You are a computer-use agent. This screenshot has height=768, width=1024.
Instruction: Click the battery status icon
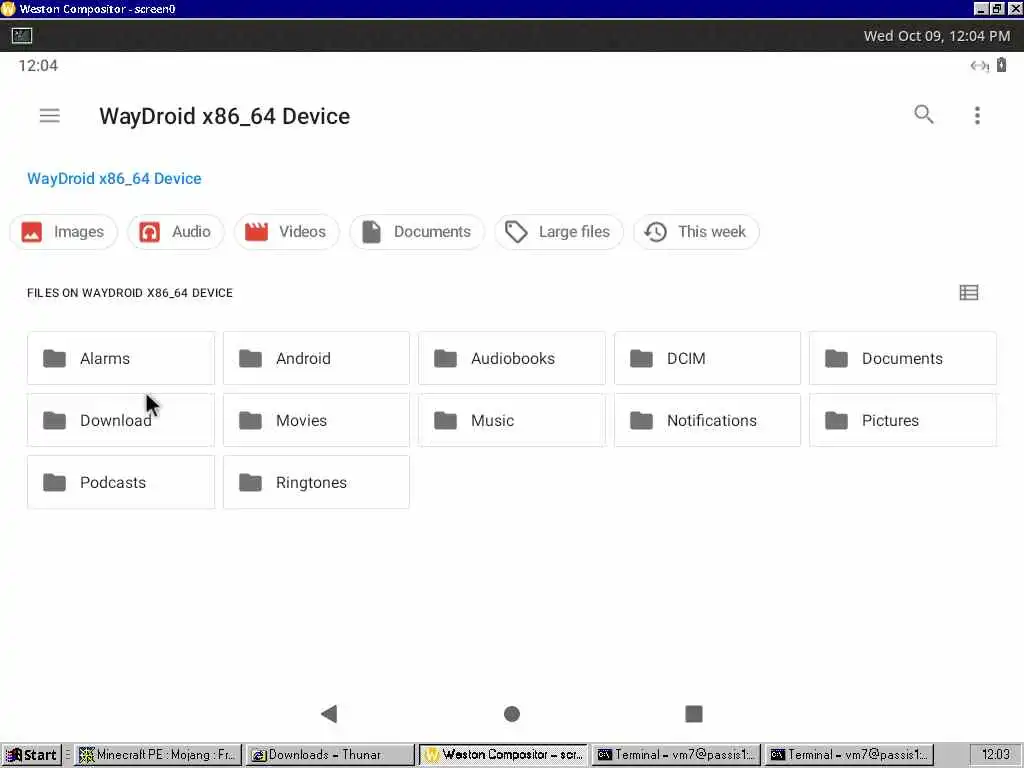coord(1001,65)
